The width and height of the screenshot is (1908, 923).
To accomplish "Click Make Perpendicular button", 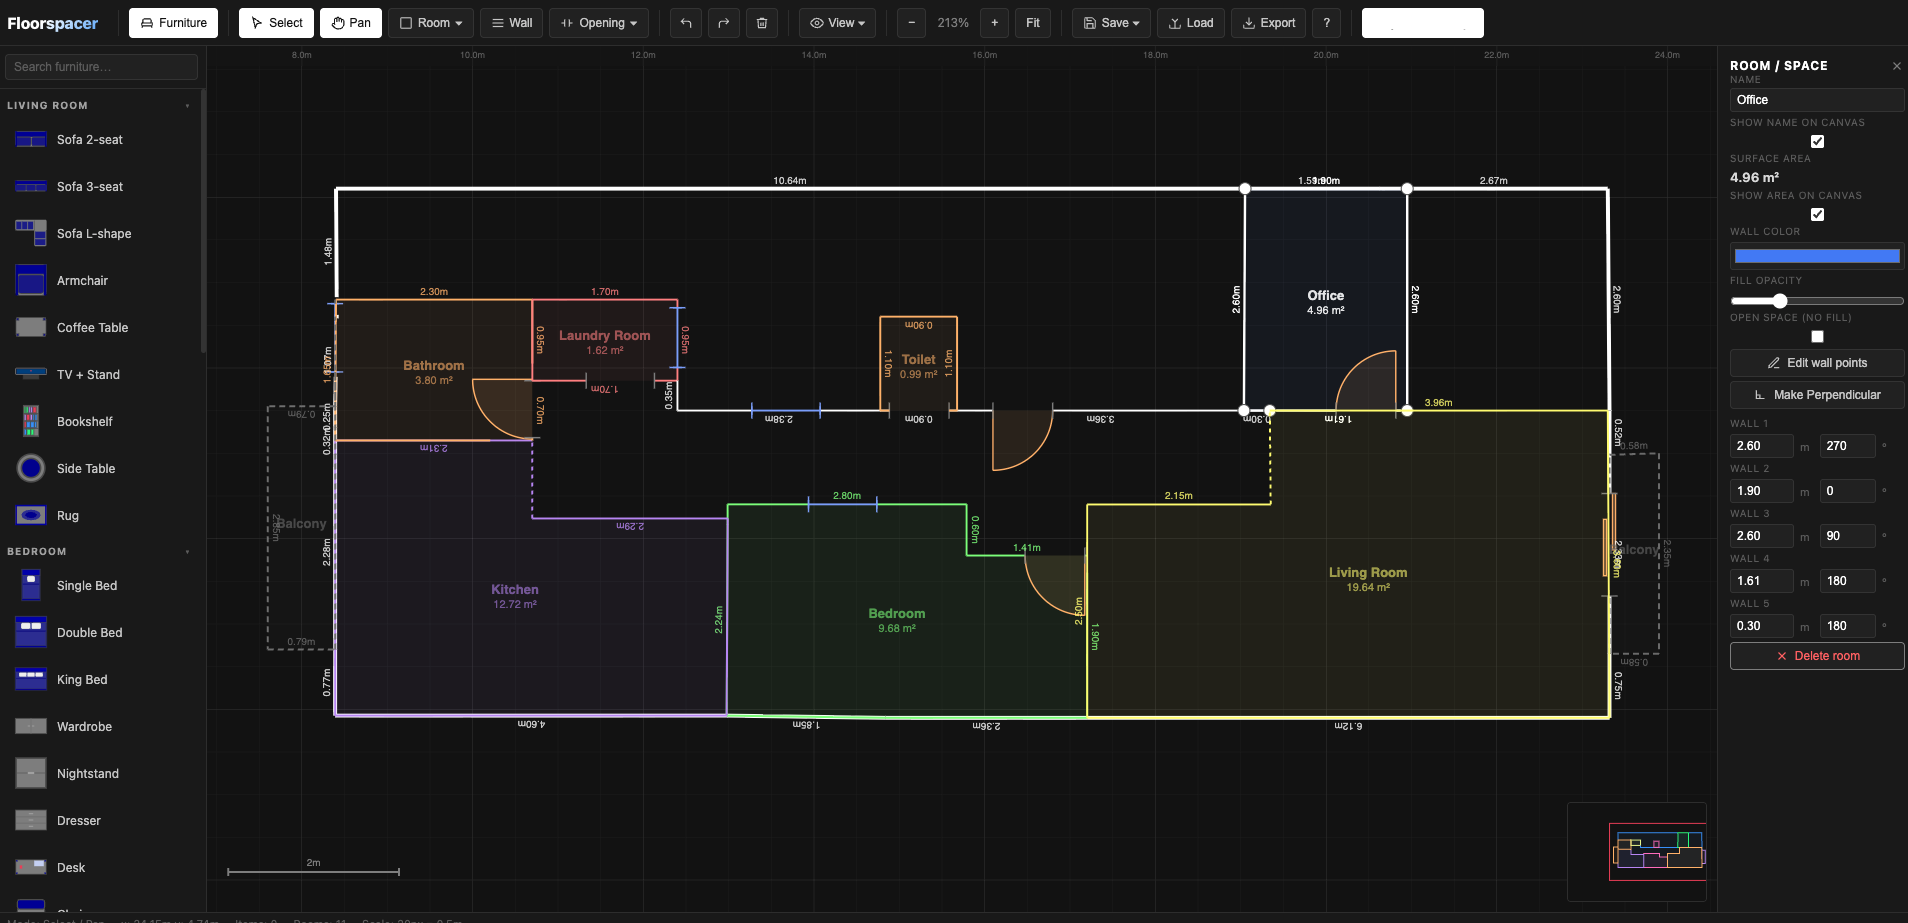I will click(x=1817, y=395).
